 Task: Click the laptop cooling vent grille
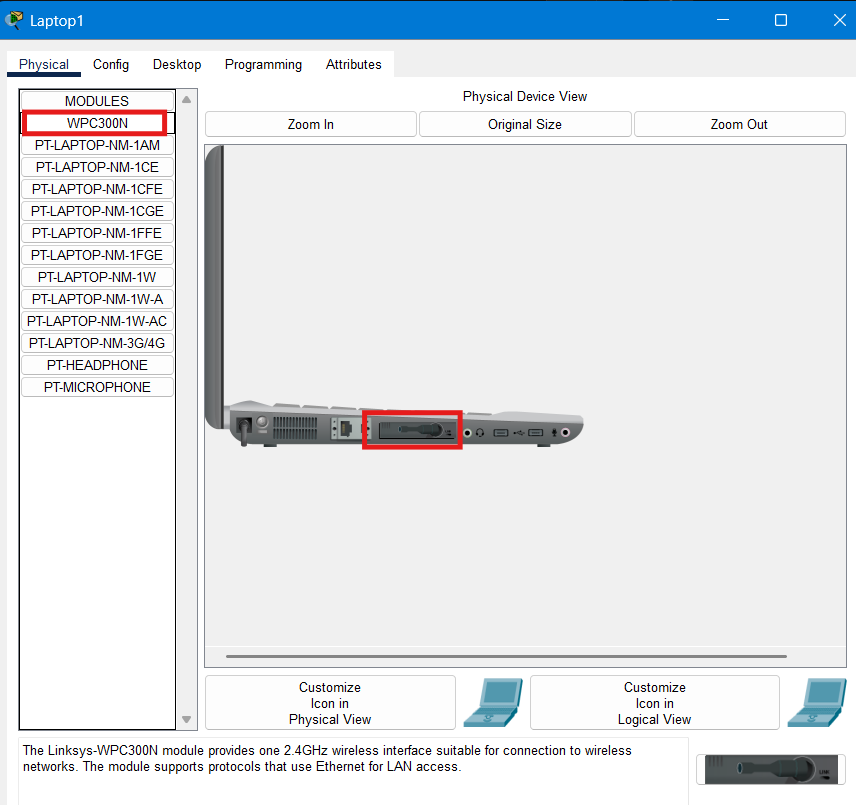click(x=295, y=428)
